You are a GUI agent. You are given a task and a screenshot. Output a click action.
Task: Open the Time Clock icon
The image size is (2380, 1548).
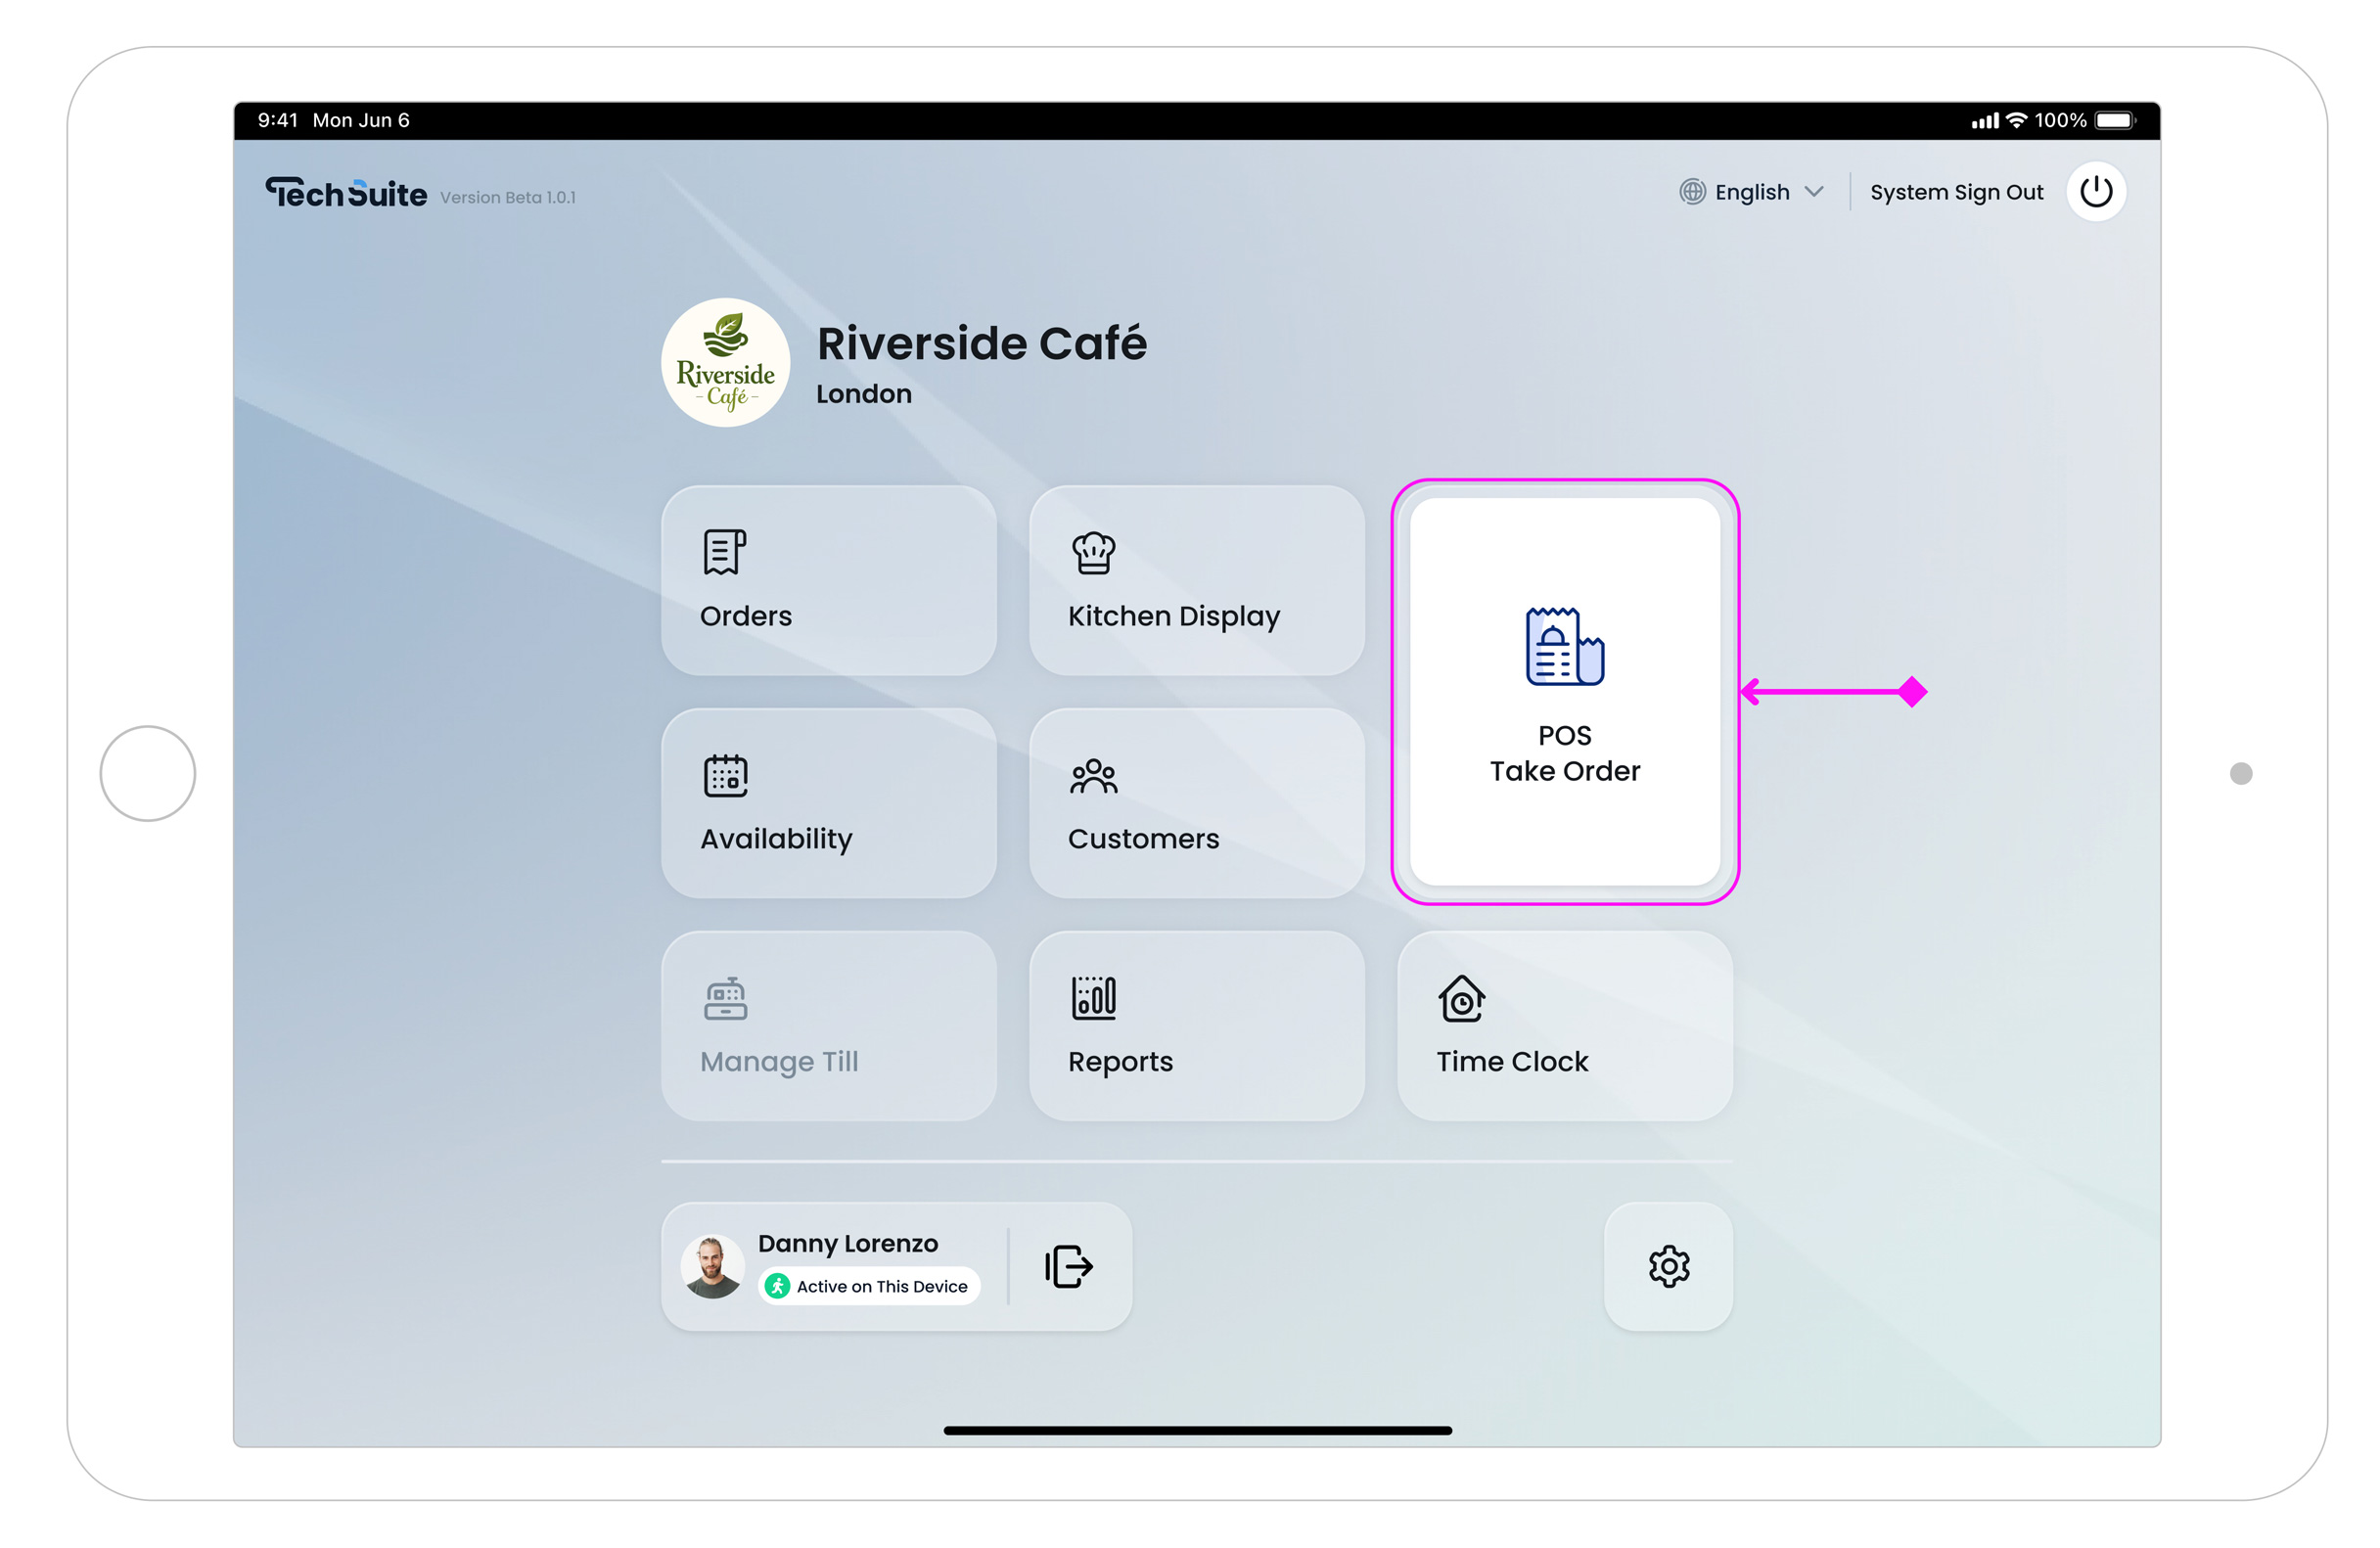tap(1461, 998)
